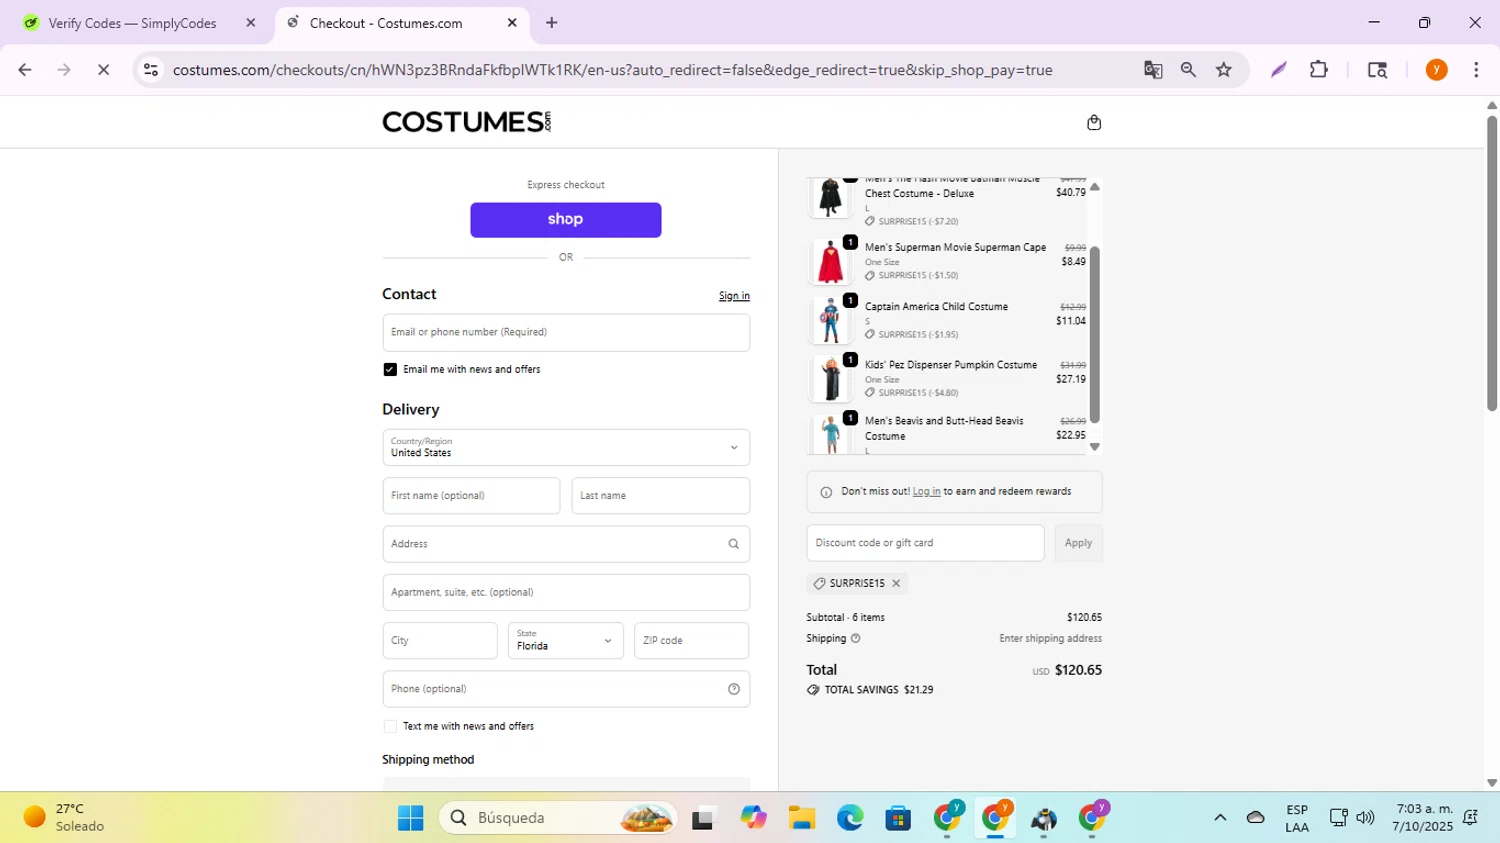Close the Verify Codes tab

coord(251,23)
